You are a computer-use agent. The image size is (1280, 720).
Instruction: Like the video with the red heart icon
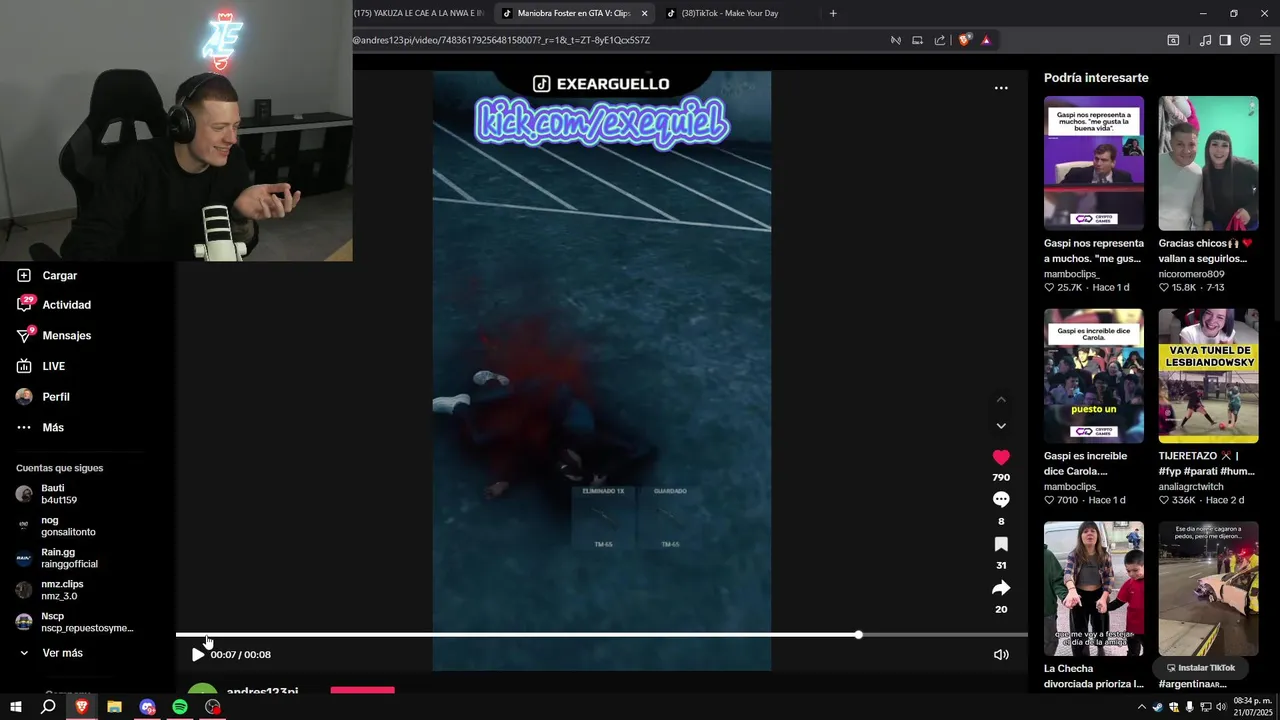[x=1001, y=457]
